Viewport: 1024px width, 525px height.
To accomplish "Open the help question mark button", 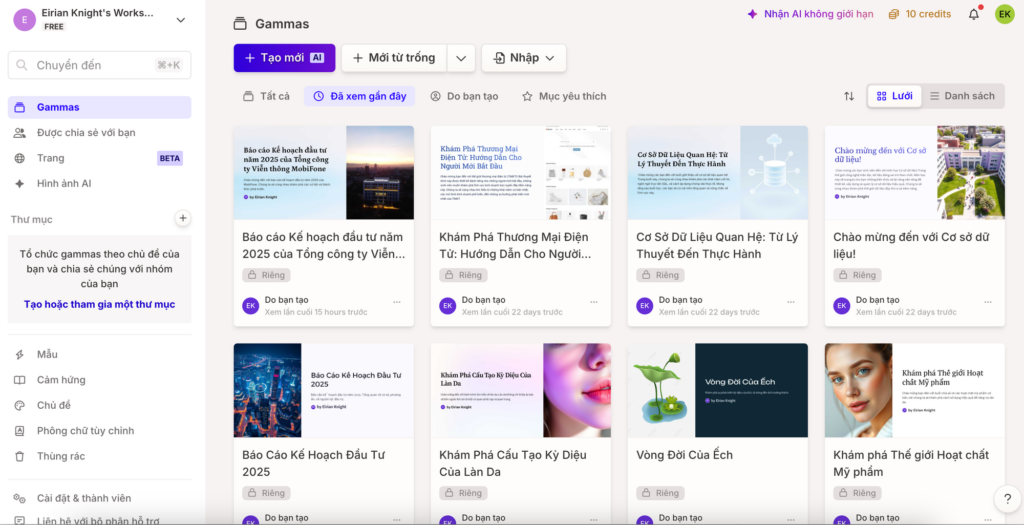I will tap(1007, 499).
